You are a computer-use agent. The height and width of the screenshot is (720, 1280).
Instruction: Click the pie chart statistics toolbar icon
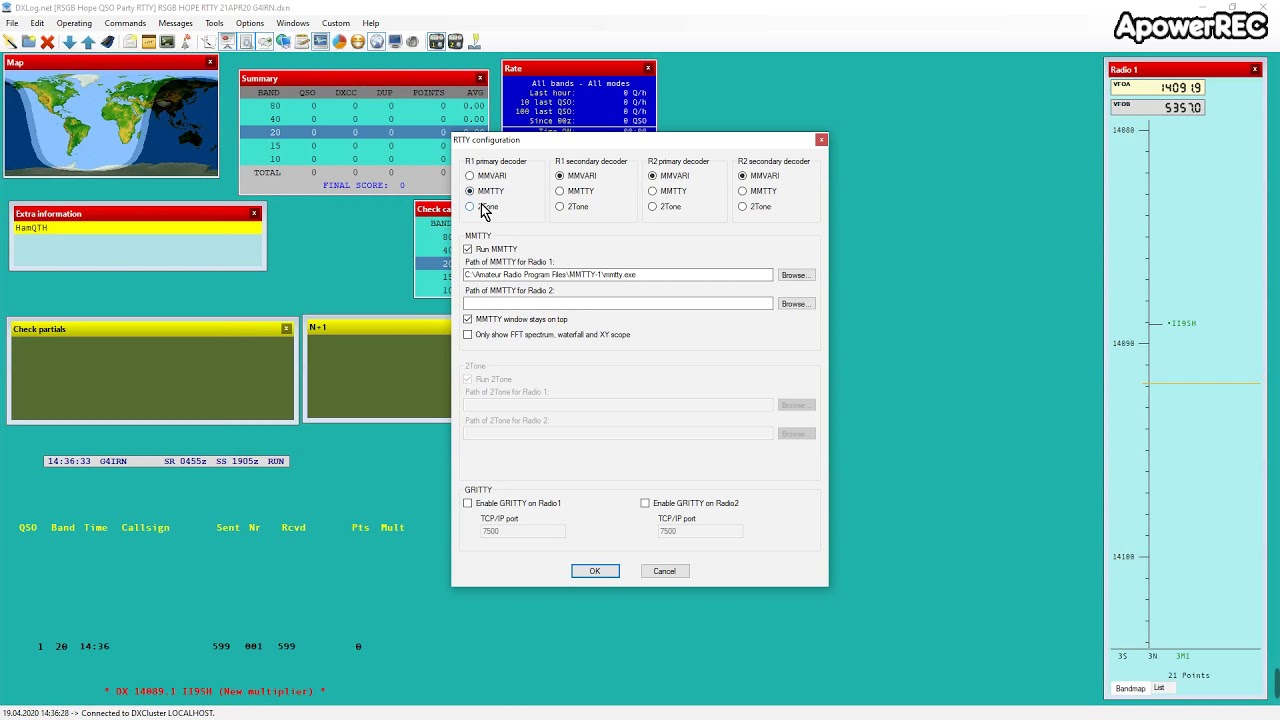pos(339,42)
